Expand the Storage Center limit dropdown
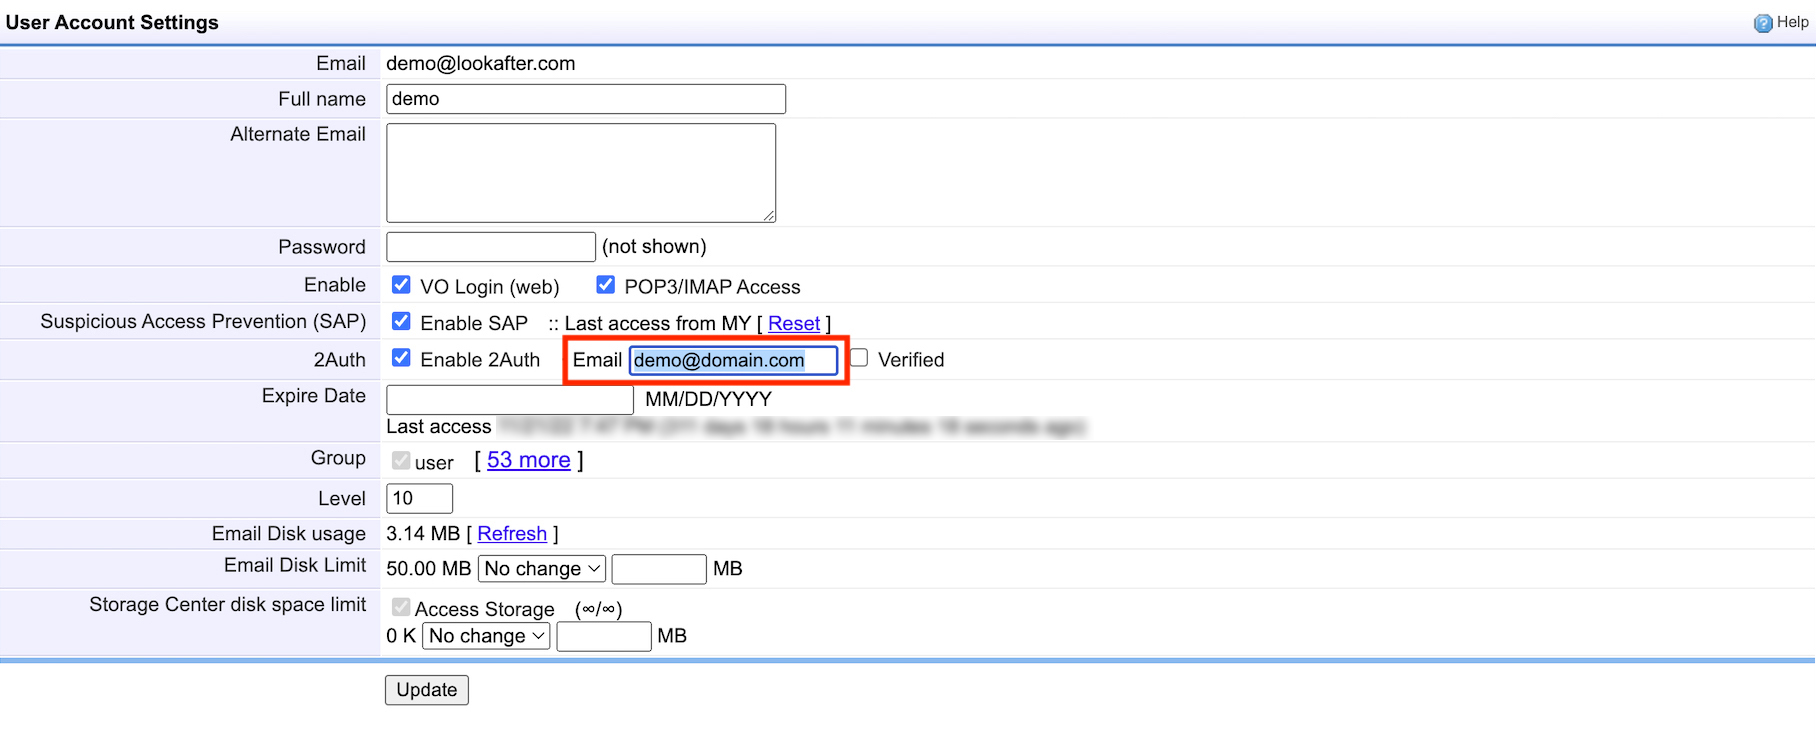The height and width of the screenshot is (754, 1816). 486,636
